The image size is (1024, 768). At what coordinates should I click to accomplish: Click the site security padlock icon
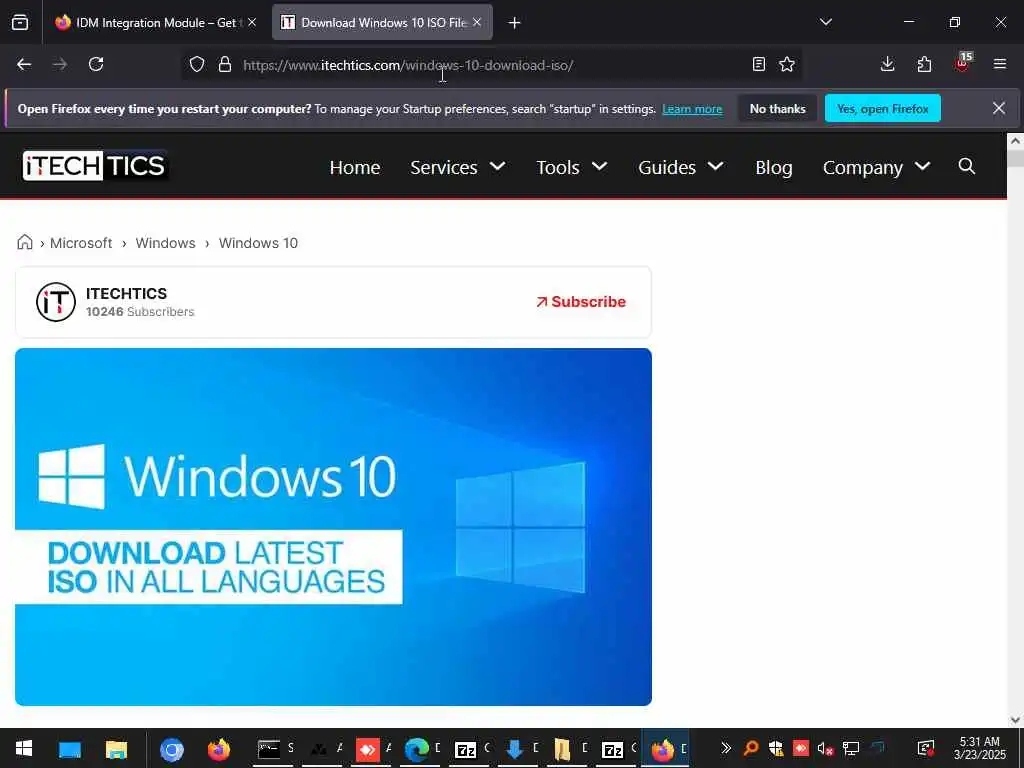225,64
